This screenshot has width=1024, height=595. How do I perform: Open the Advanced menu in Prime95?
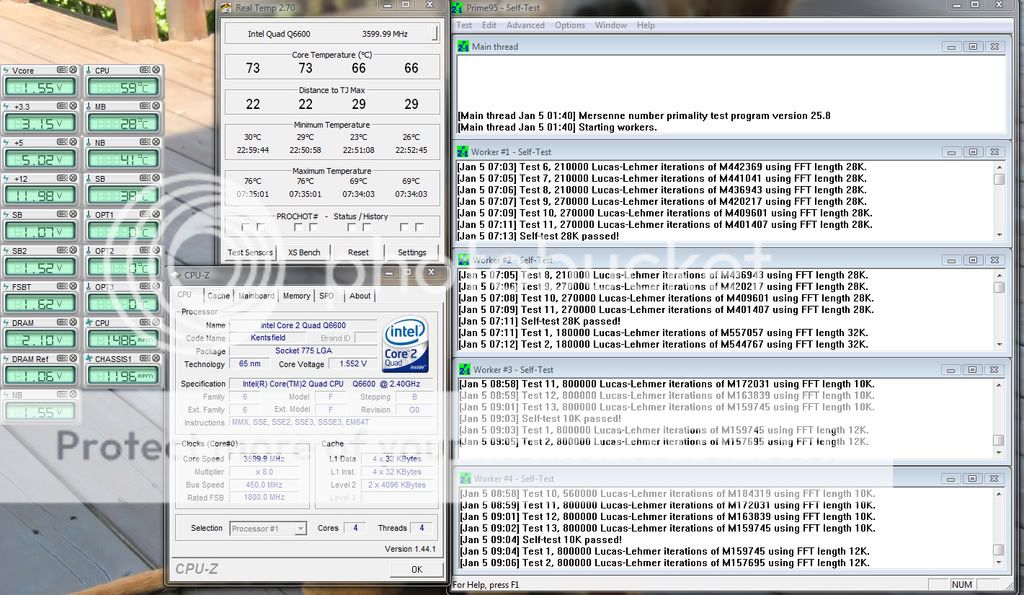[525, 25]
